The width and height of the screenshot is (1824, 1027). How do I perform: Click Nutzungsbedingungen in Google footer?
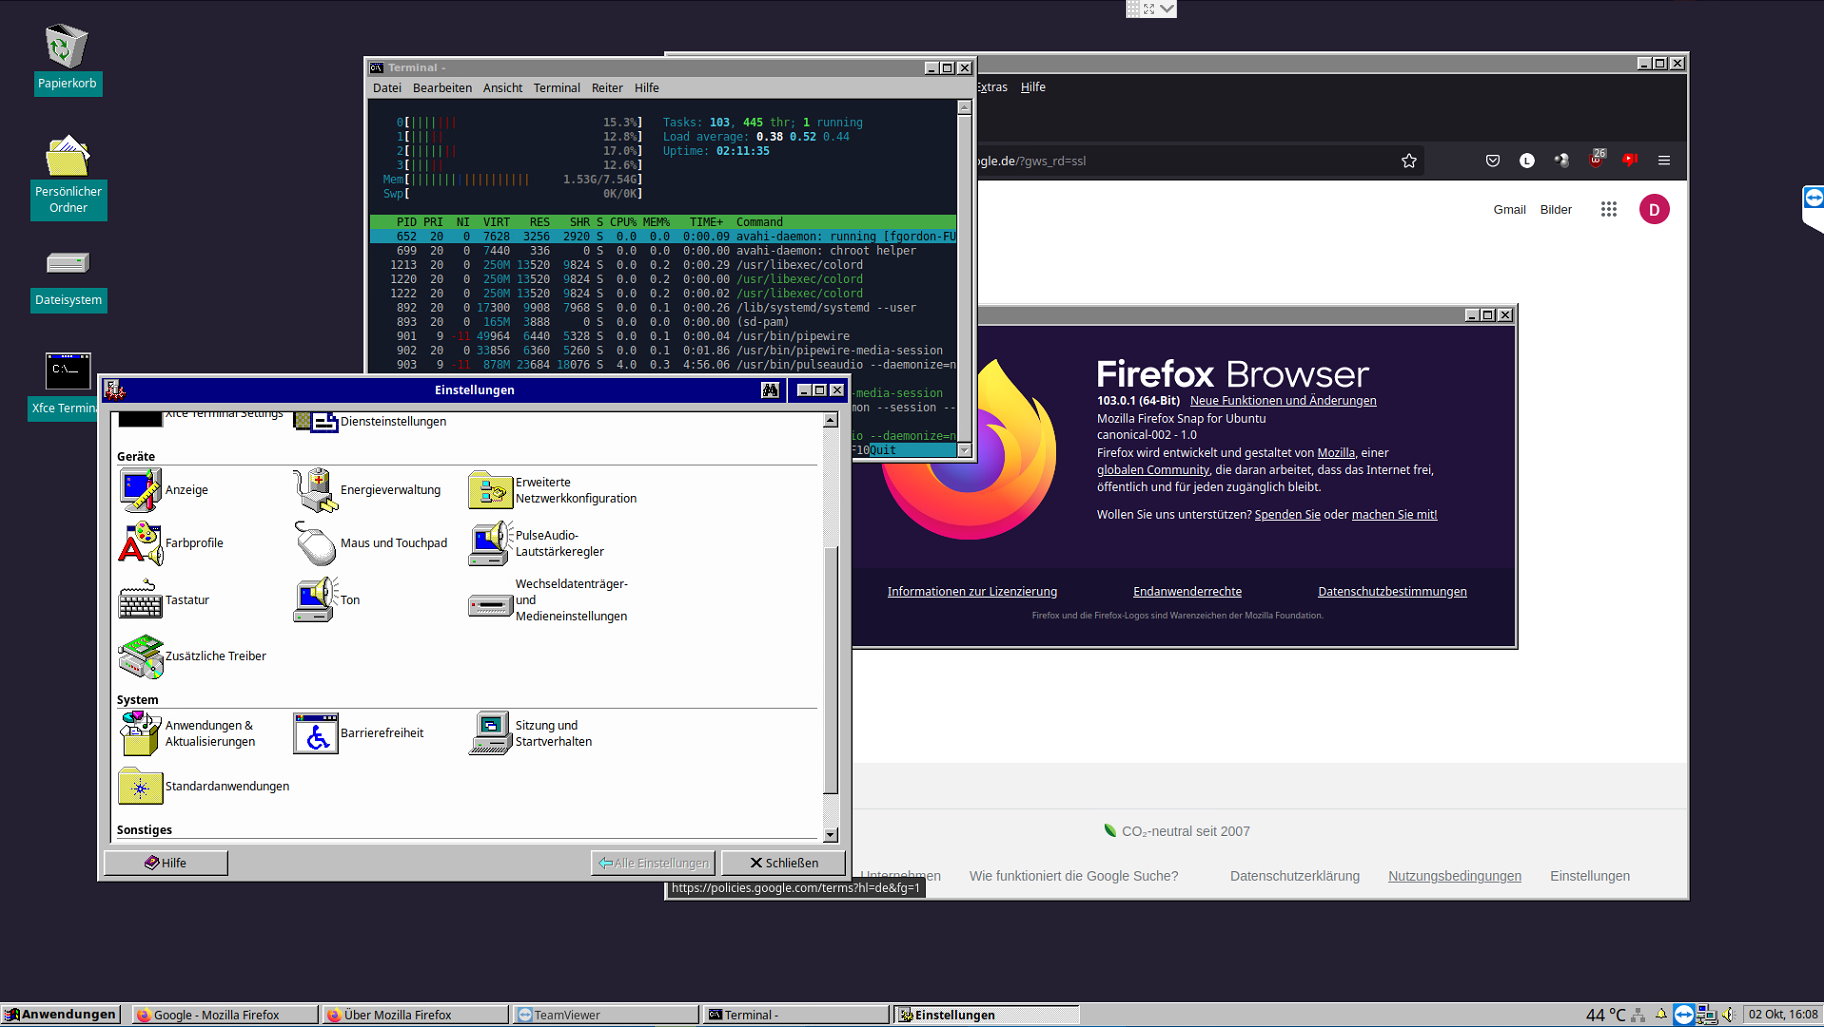coord(1455,876)
